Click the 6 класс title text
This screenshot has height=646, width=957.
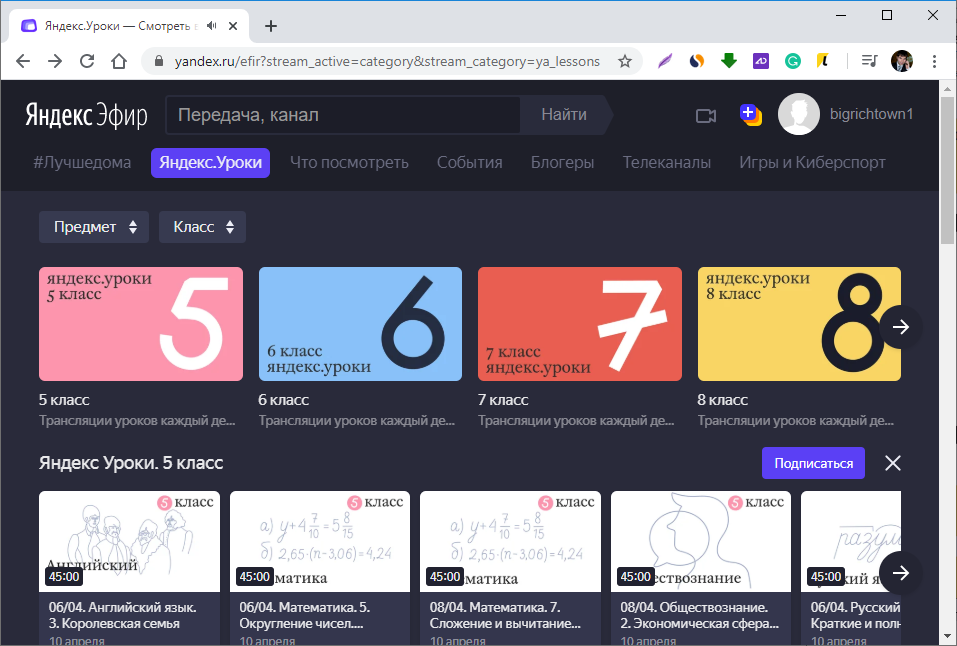[x=283, y=400]
